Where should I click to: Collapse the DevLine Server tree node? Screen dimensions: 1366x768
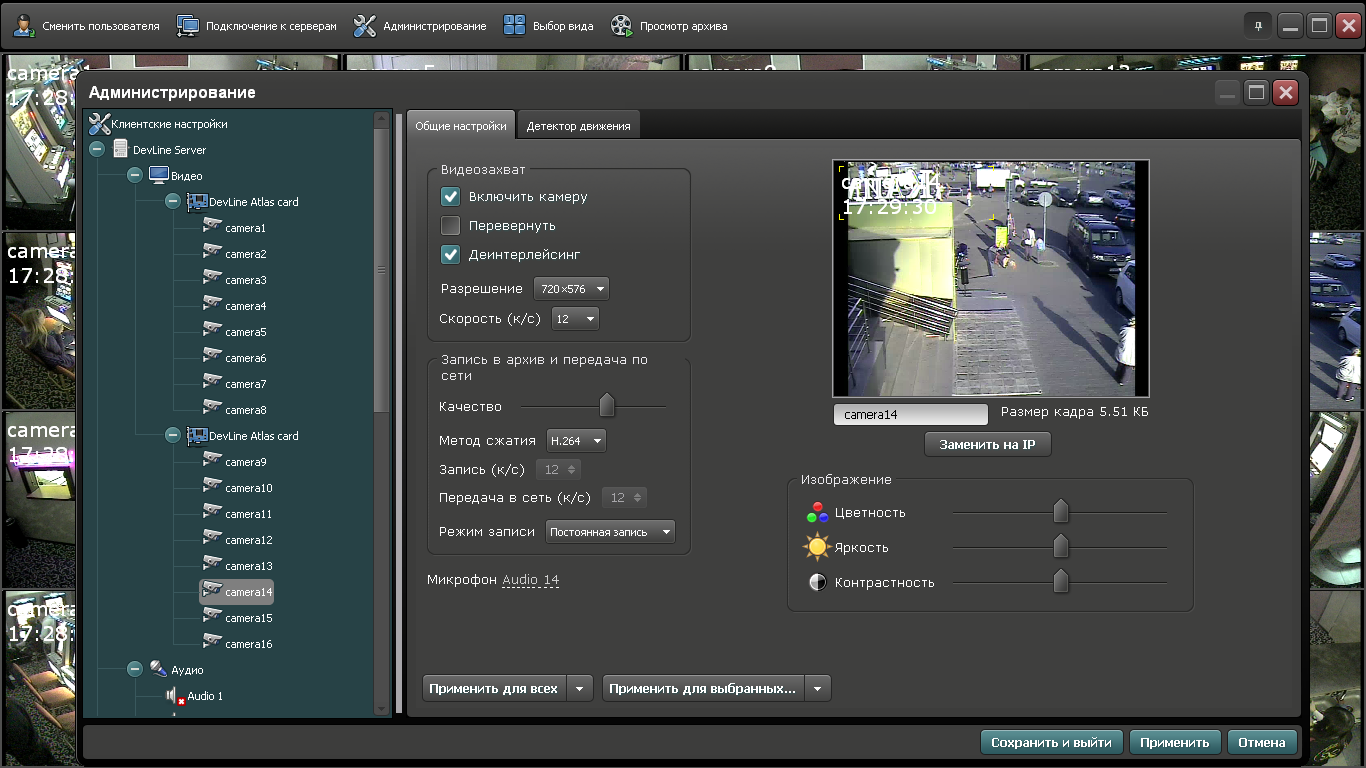(97, 150)
